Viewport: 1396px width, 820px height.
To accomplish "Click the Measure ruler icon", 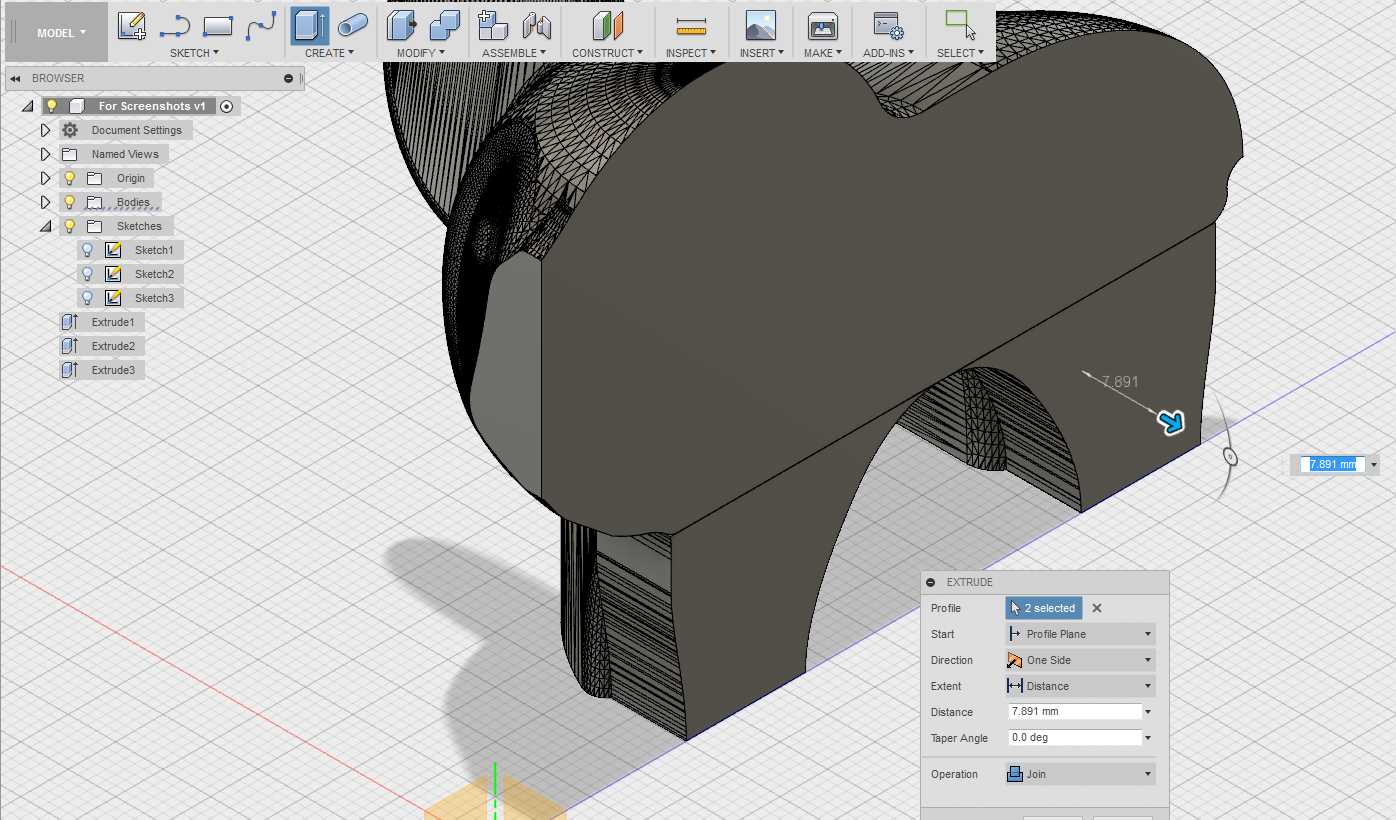I will pyautogui.click(x=691, y=26).
